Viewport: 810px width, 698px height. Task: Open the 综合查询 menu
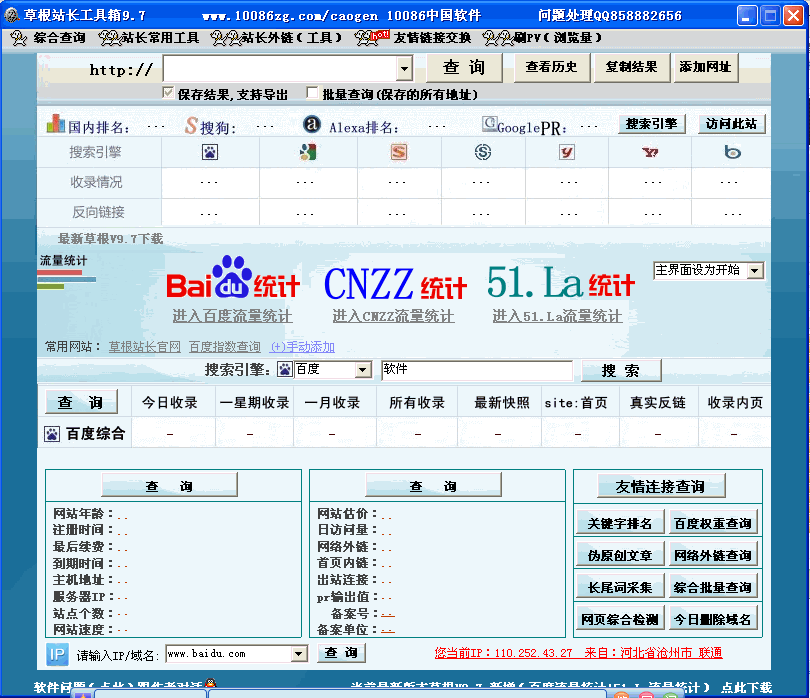tap(49, 38)
